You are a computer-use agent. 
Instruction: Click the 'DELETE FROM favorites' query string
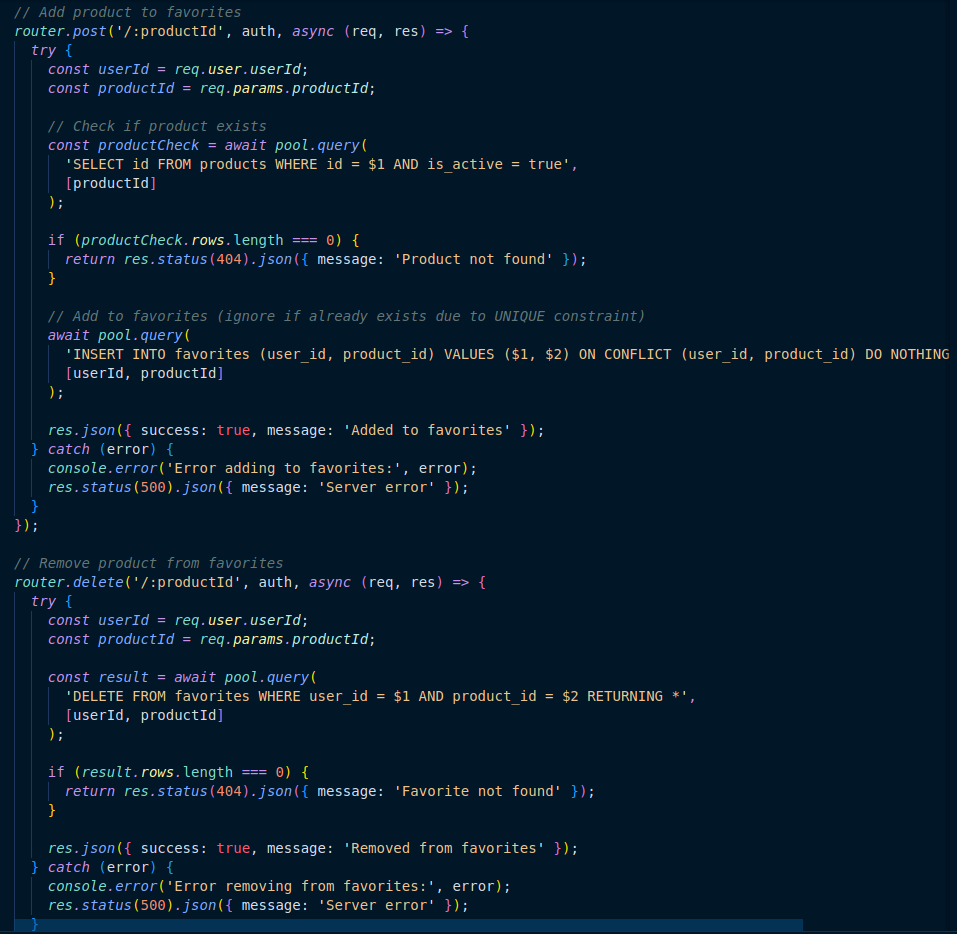tap(380, 696)
